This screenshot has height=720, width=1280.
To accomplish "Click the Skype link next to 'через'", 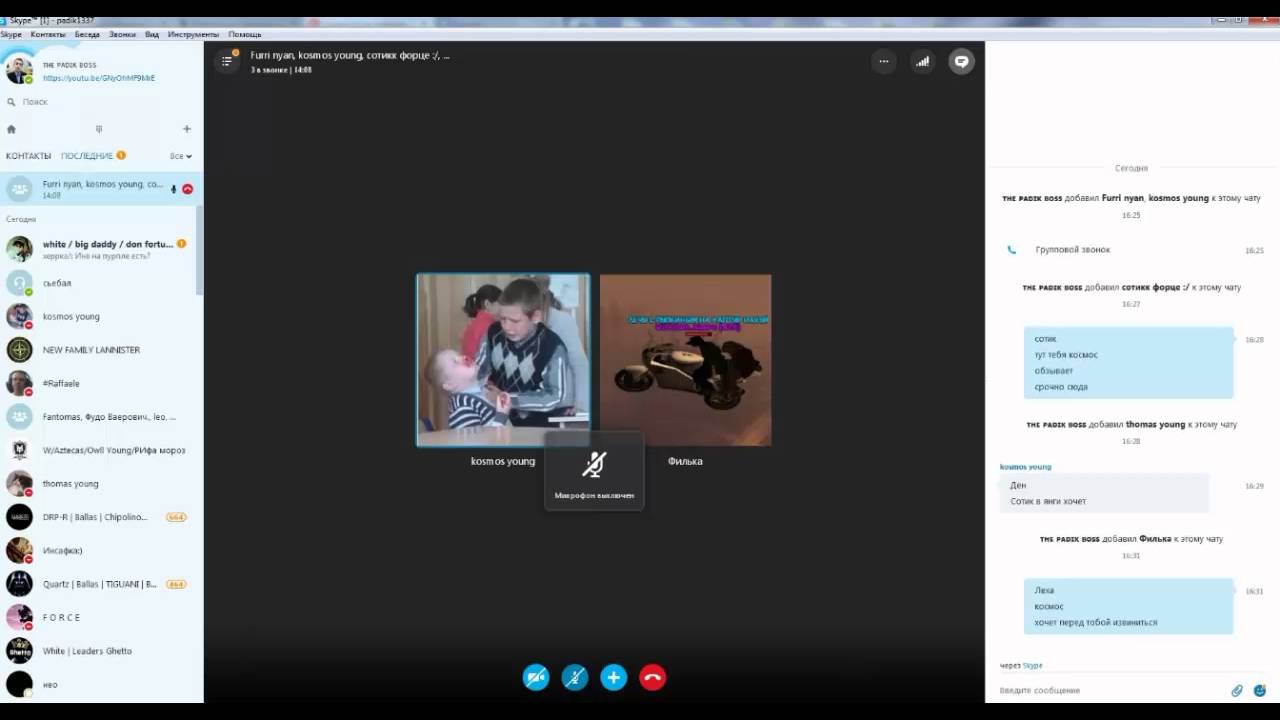I will tap(1033, 665).
